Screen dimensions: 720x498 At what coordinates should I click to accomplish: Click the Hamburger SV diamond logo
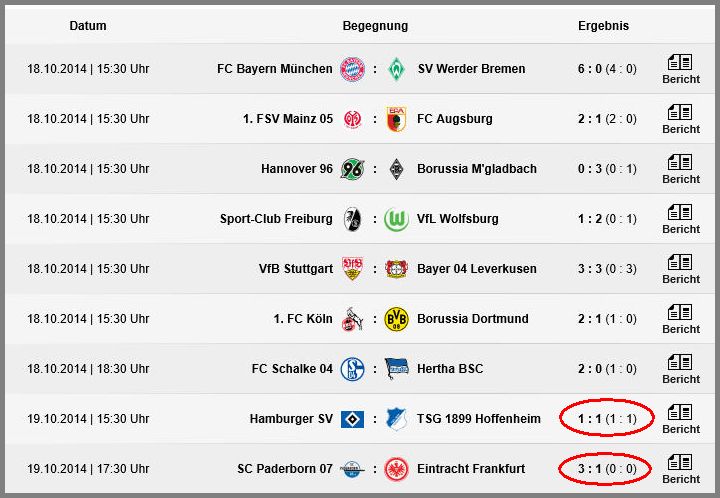(x=352, y=419)
